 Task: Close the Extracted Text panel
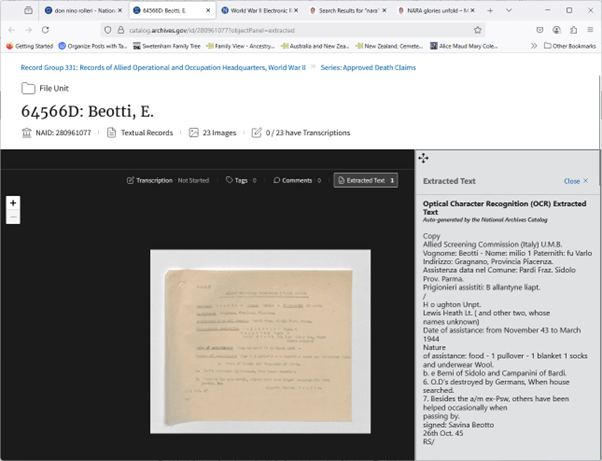574,181
